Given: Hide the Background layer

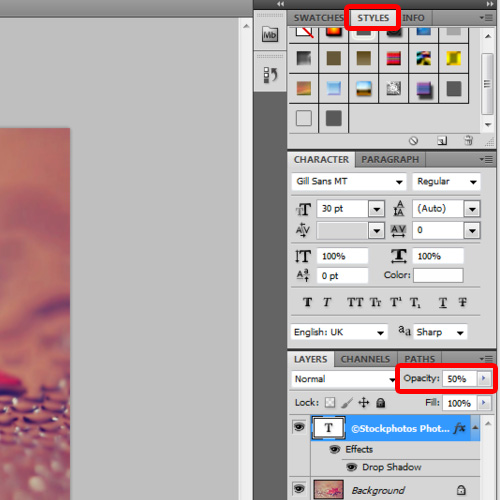Looking at the screenshot, I should [x=299, y=489].
